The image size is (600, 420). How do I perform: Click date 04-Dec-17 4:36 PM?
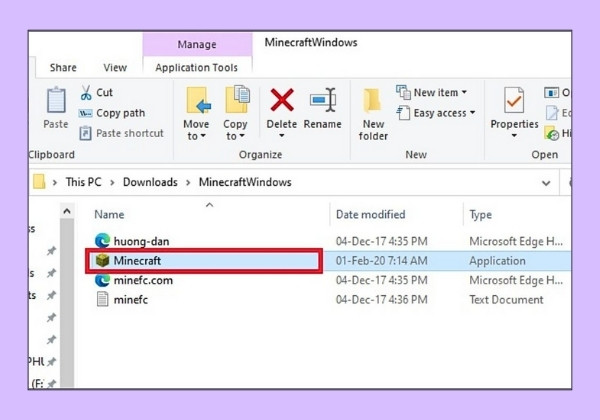[x=382, y=300]
